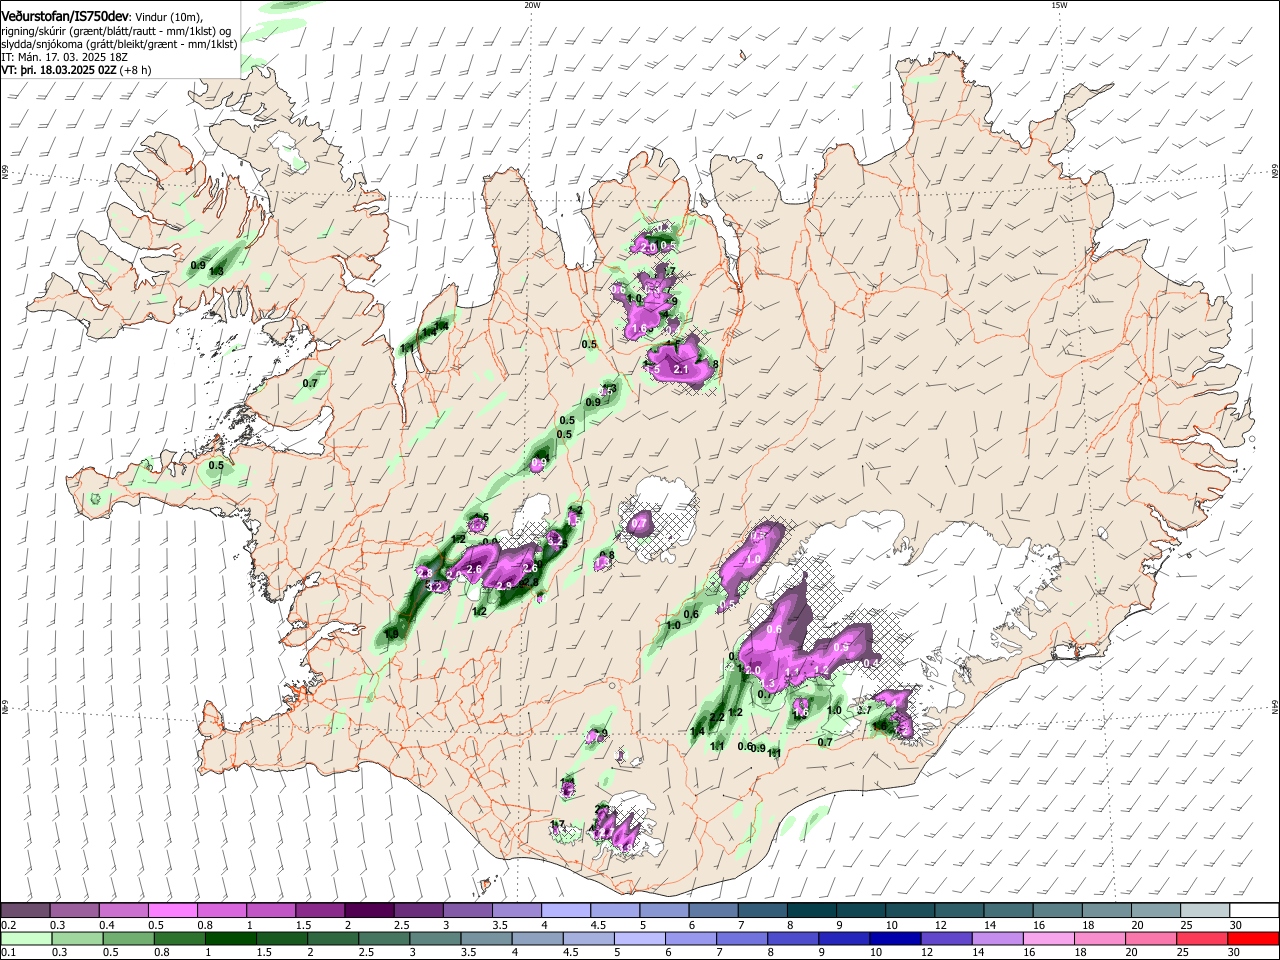The width and height of the screenshot is (1280, 960).
Task: Click the bright red swatch ending the rain scale
Action: (1253, 939)
